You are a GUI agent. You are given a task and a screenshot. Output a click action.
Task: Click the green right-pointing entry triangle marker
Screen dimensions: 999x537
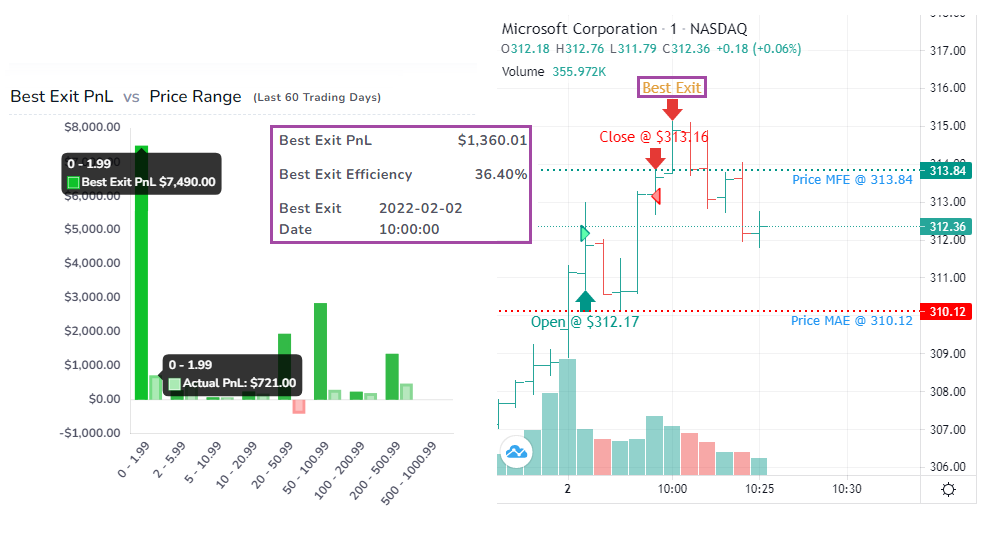click(x=585, y=234)
